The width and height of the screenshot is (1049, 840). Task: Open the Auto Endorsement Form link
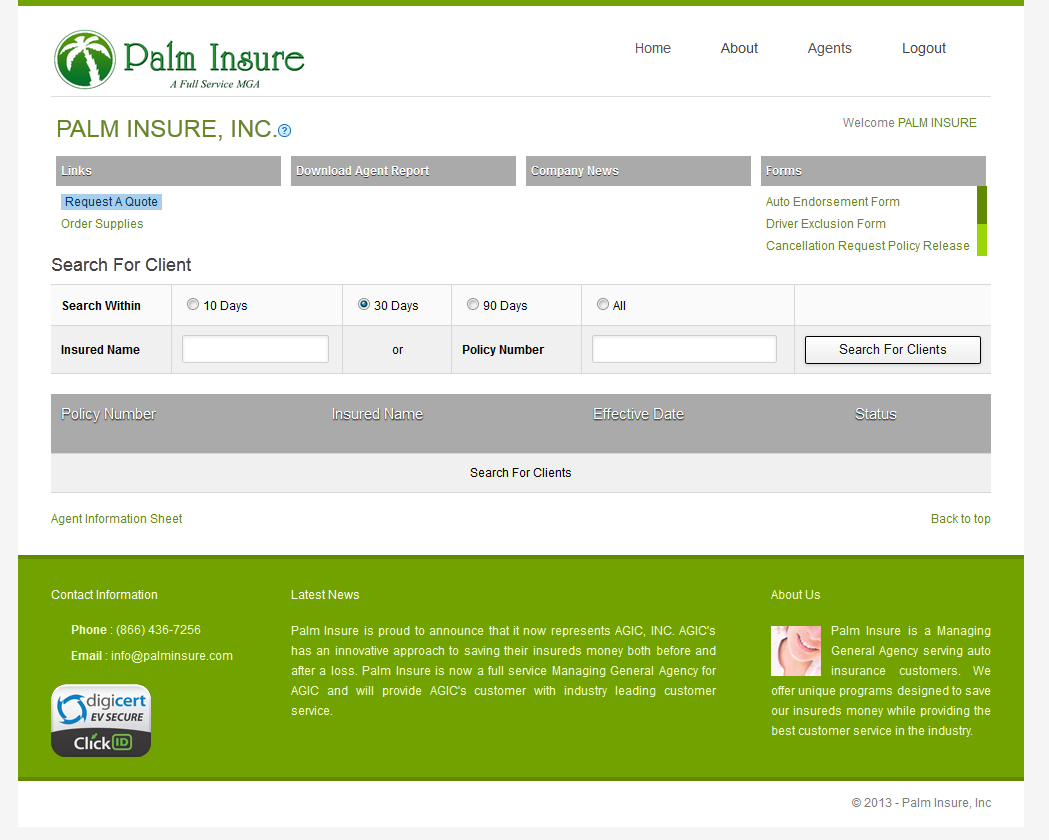[x=833, y=202]
